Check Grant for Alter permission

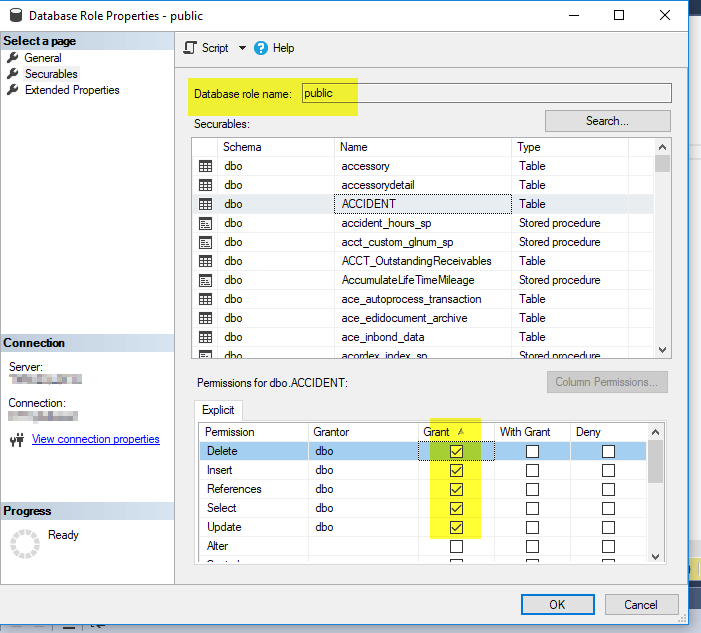[456, 546]
